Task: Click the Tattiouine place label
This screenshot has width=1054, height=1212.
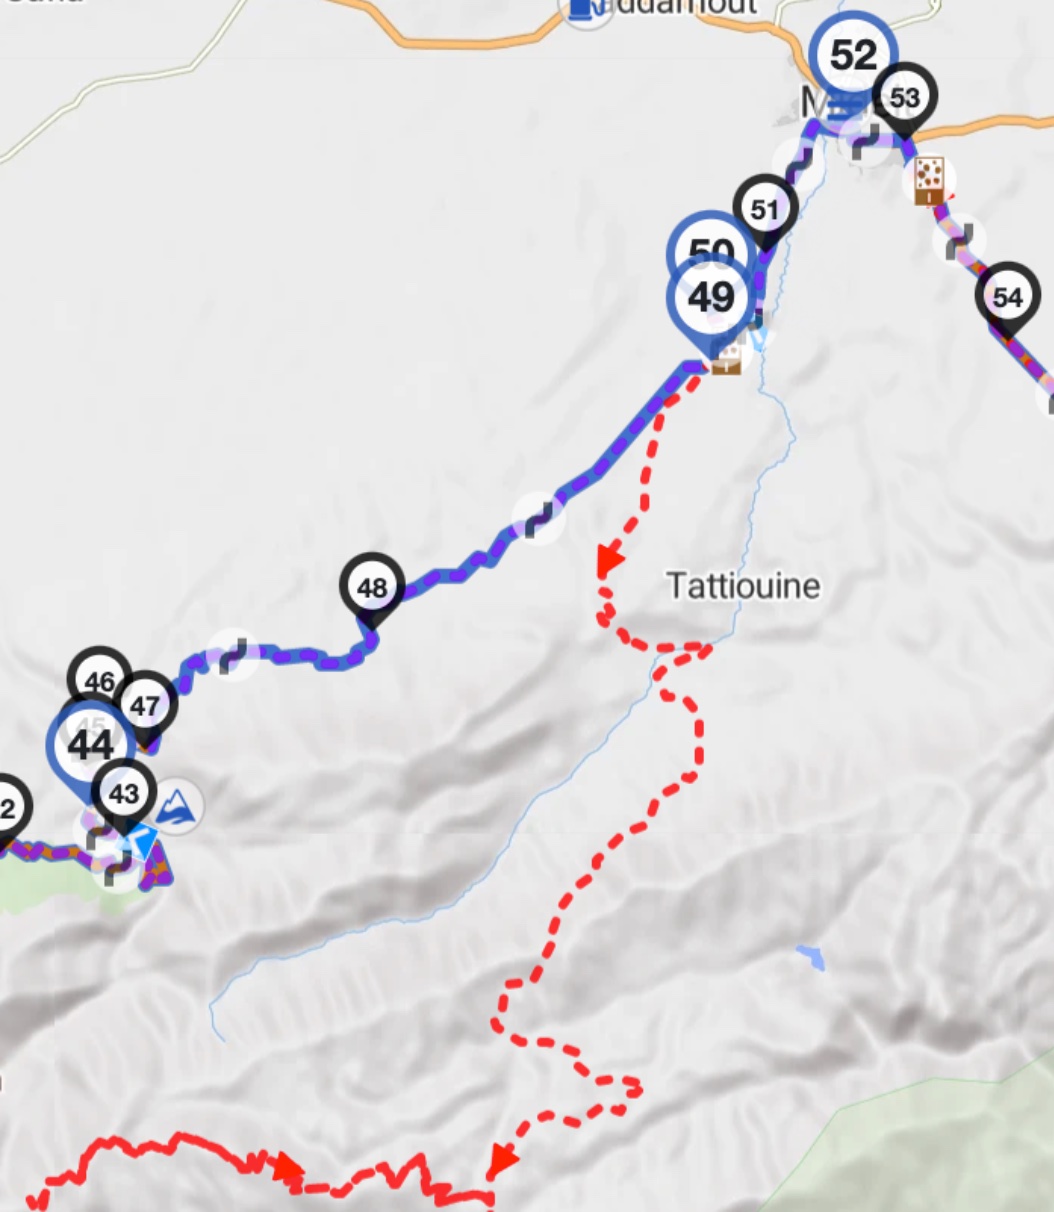Action: (743, 585)
